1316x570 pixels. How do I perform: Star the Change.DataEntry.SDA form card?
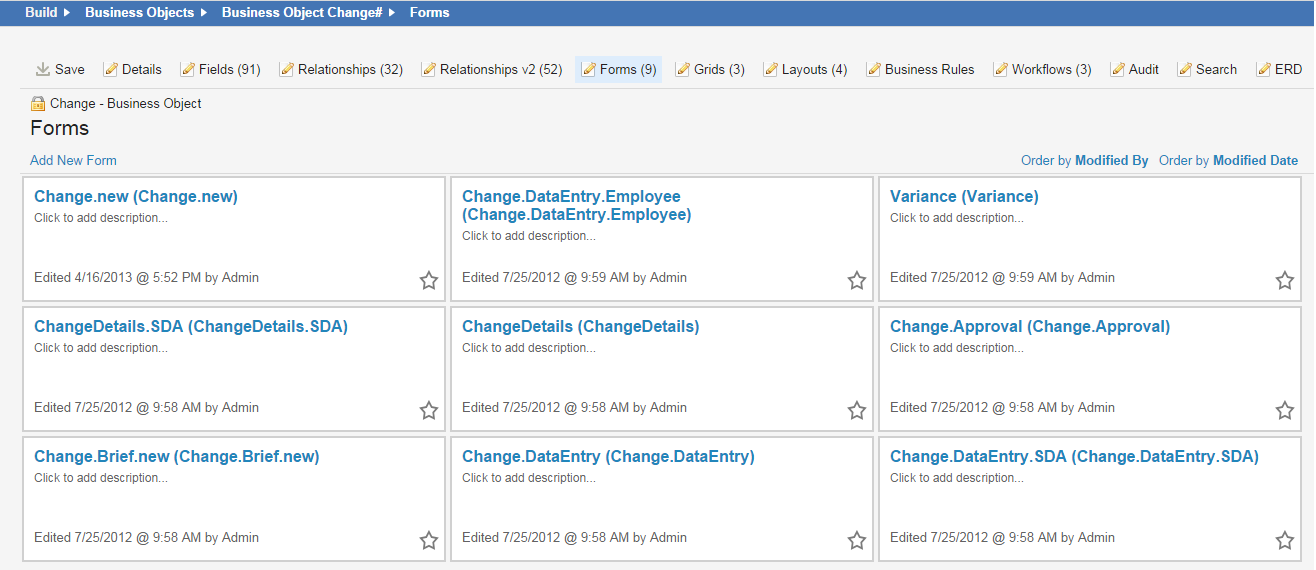tap(1285, 541)
